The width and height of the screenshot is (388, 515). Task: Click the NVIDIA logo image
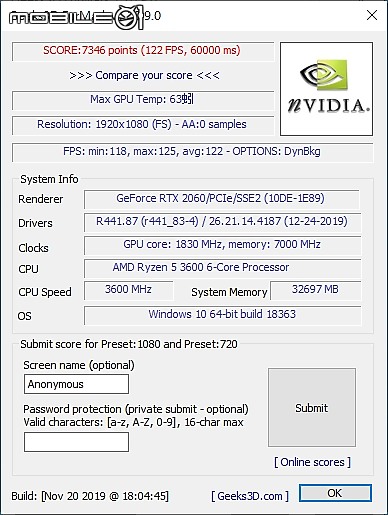tap(326, 89)
